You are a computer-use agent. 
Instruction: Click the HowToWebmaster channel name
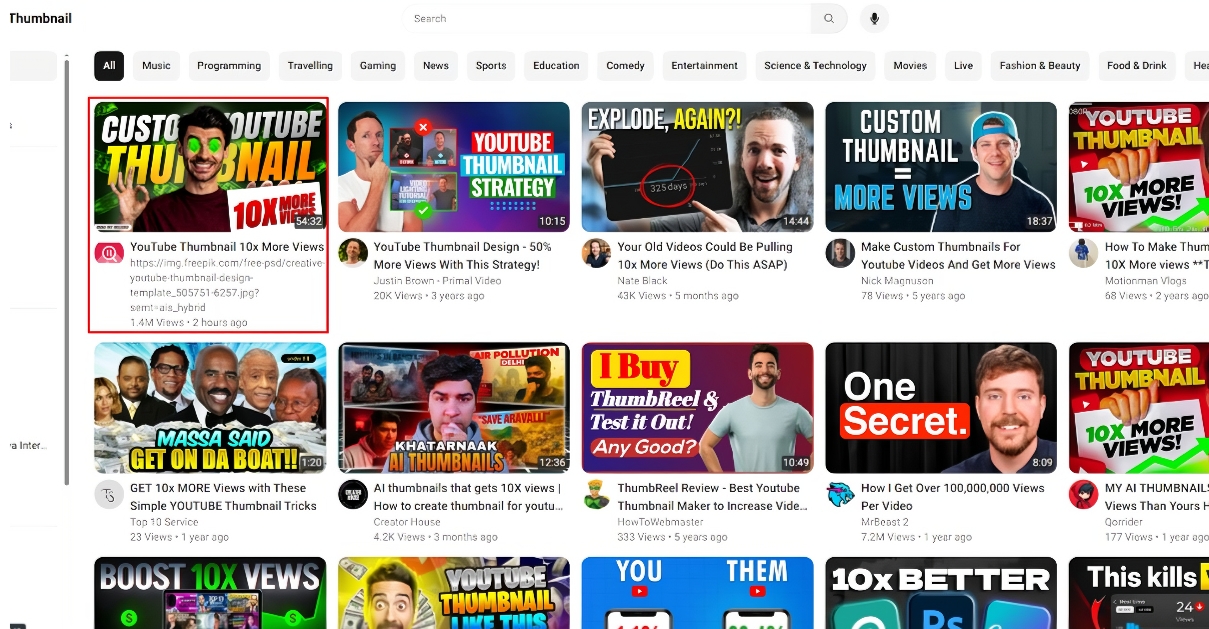[659, 522]
